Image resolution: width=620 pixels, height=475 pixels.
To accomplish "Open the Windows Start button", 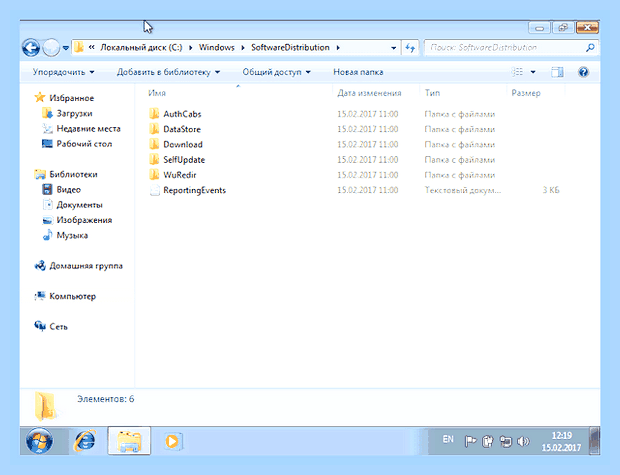I will click(x=39, y=440).
